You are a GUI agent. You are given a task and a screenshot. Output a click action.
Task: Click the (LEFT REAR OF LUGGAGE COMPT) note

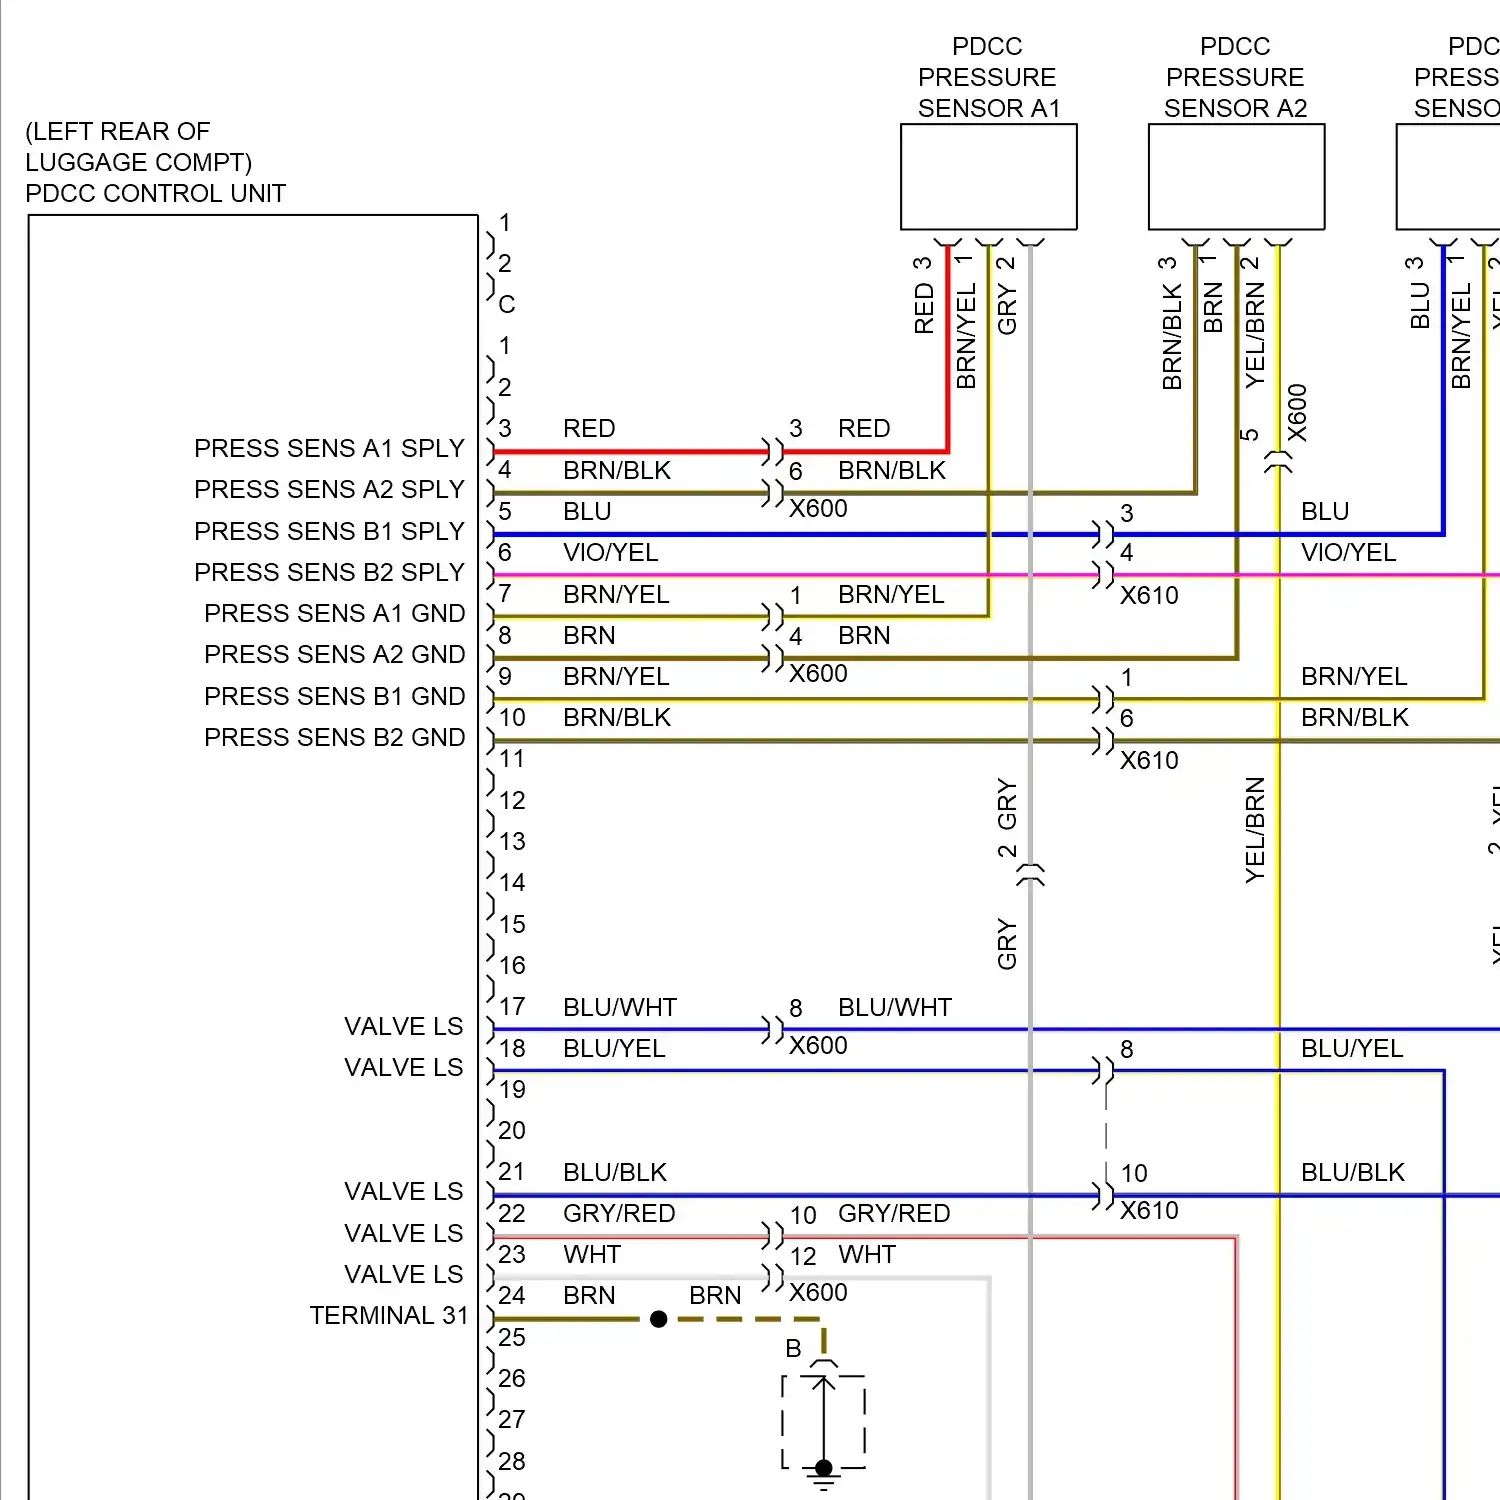tap(139, 147)
